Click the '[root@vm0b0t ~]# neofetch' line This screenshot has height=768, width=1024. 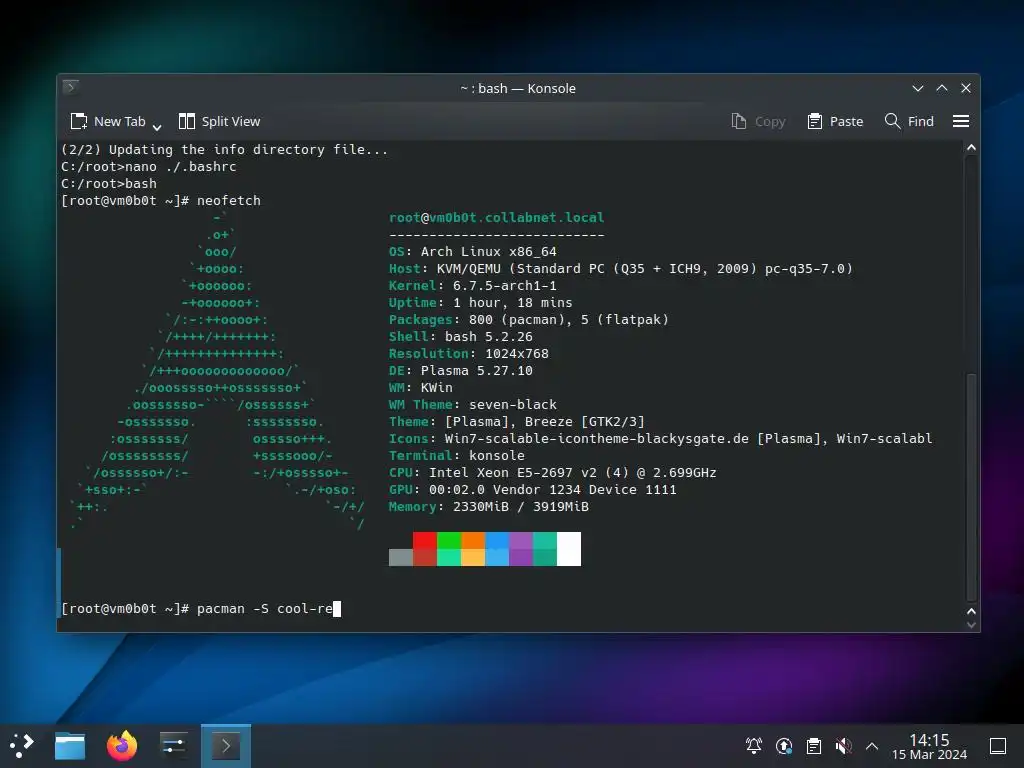[161, 200]
